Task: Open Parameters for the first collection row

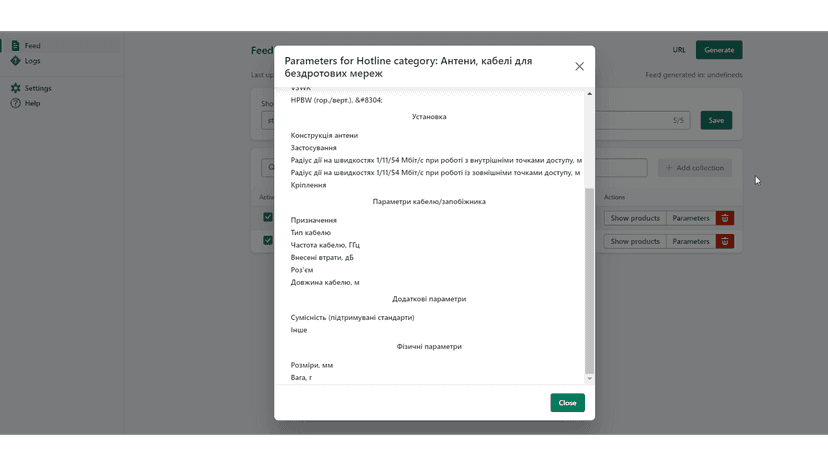Action: 691,218
